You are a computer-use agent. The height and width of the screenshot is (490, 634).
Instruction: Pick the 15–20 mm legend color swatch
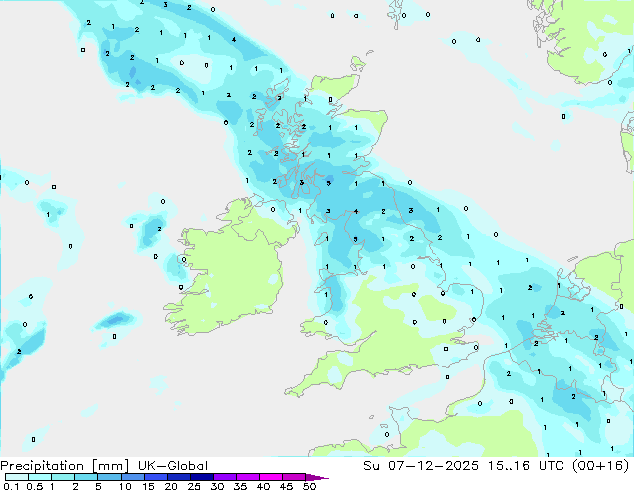point(156,477)
